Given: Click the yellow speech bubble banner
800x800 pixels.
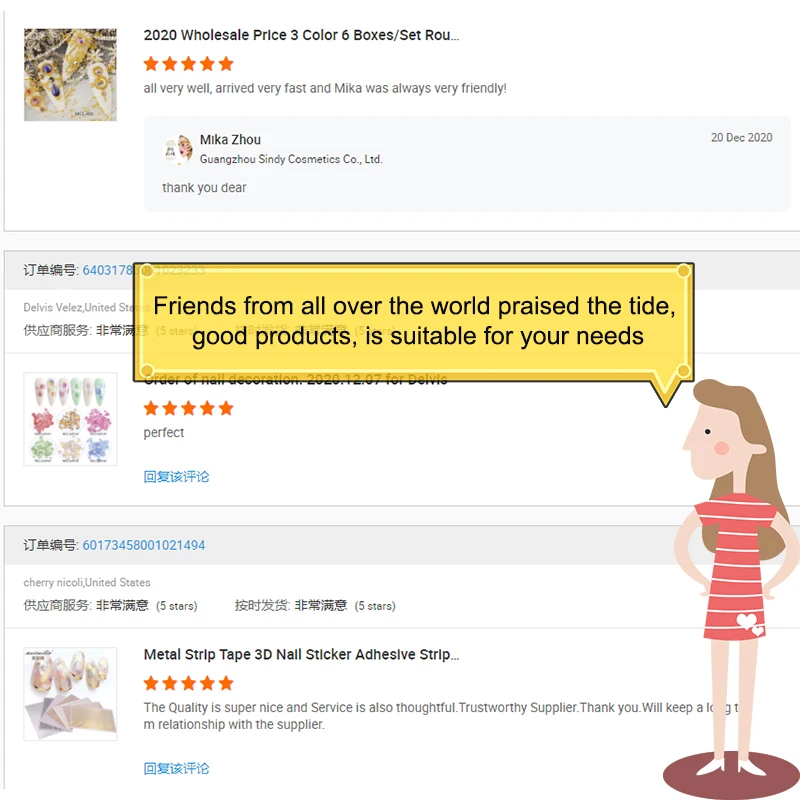Looking at the screenshot, I should 413,321.
